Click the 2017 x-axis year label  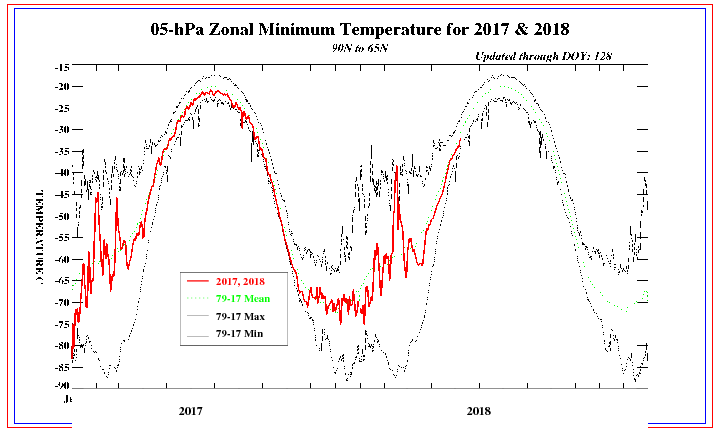[191, 410]
